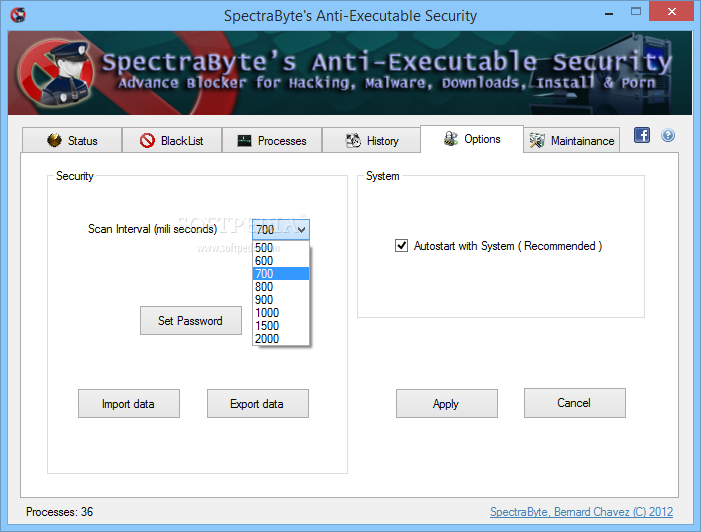Click the Processes: 36 status text
The image size is (701, 532).
(x=59, y=512)
